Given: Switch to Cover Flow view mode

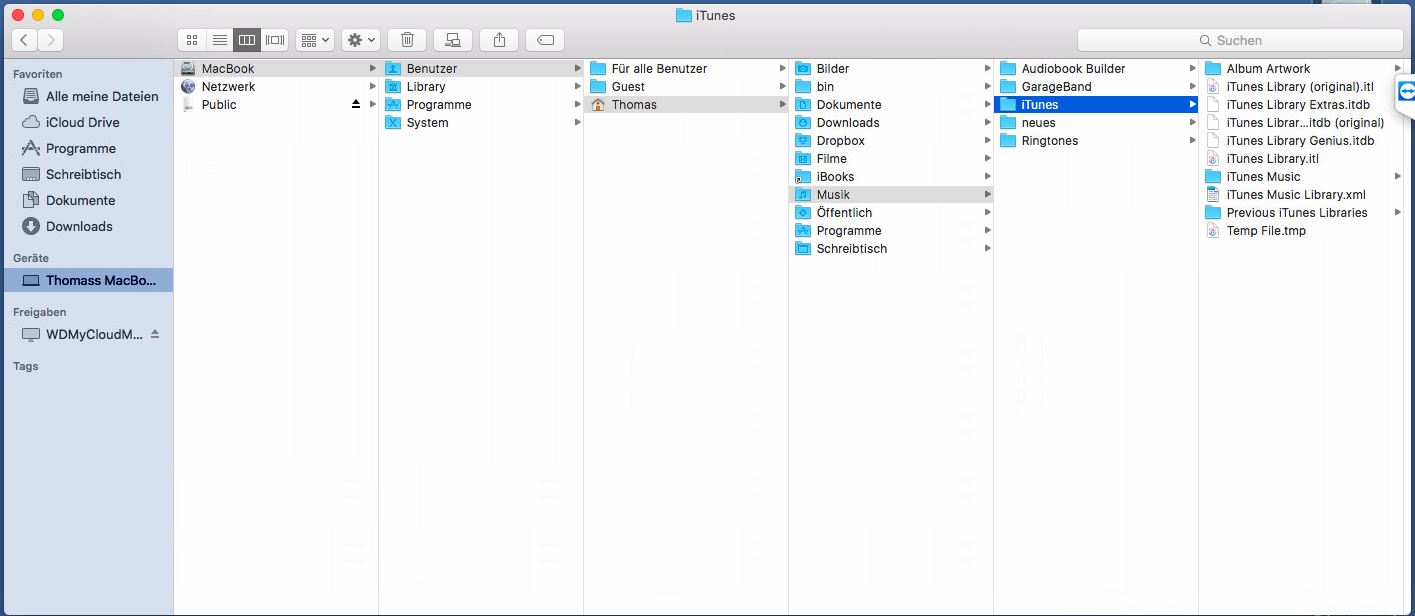Looking at the screenshot, I should click(275, 40).
